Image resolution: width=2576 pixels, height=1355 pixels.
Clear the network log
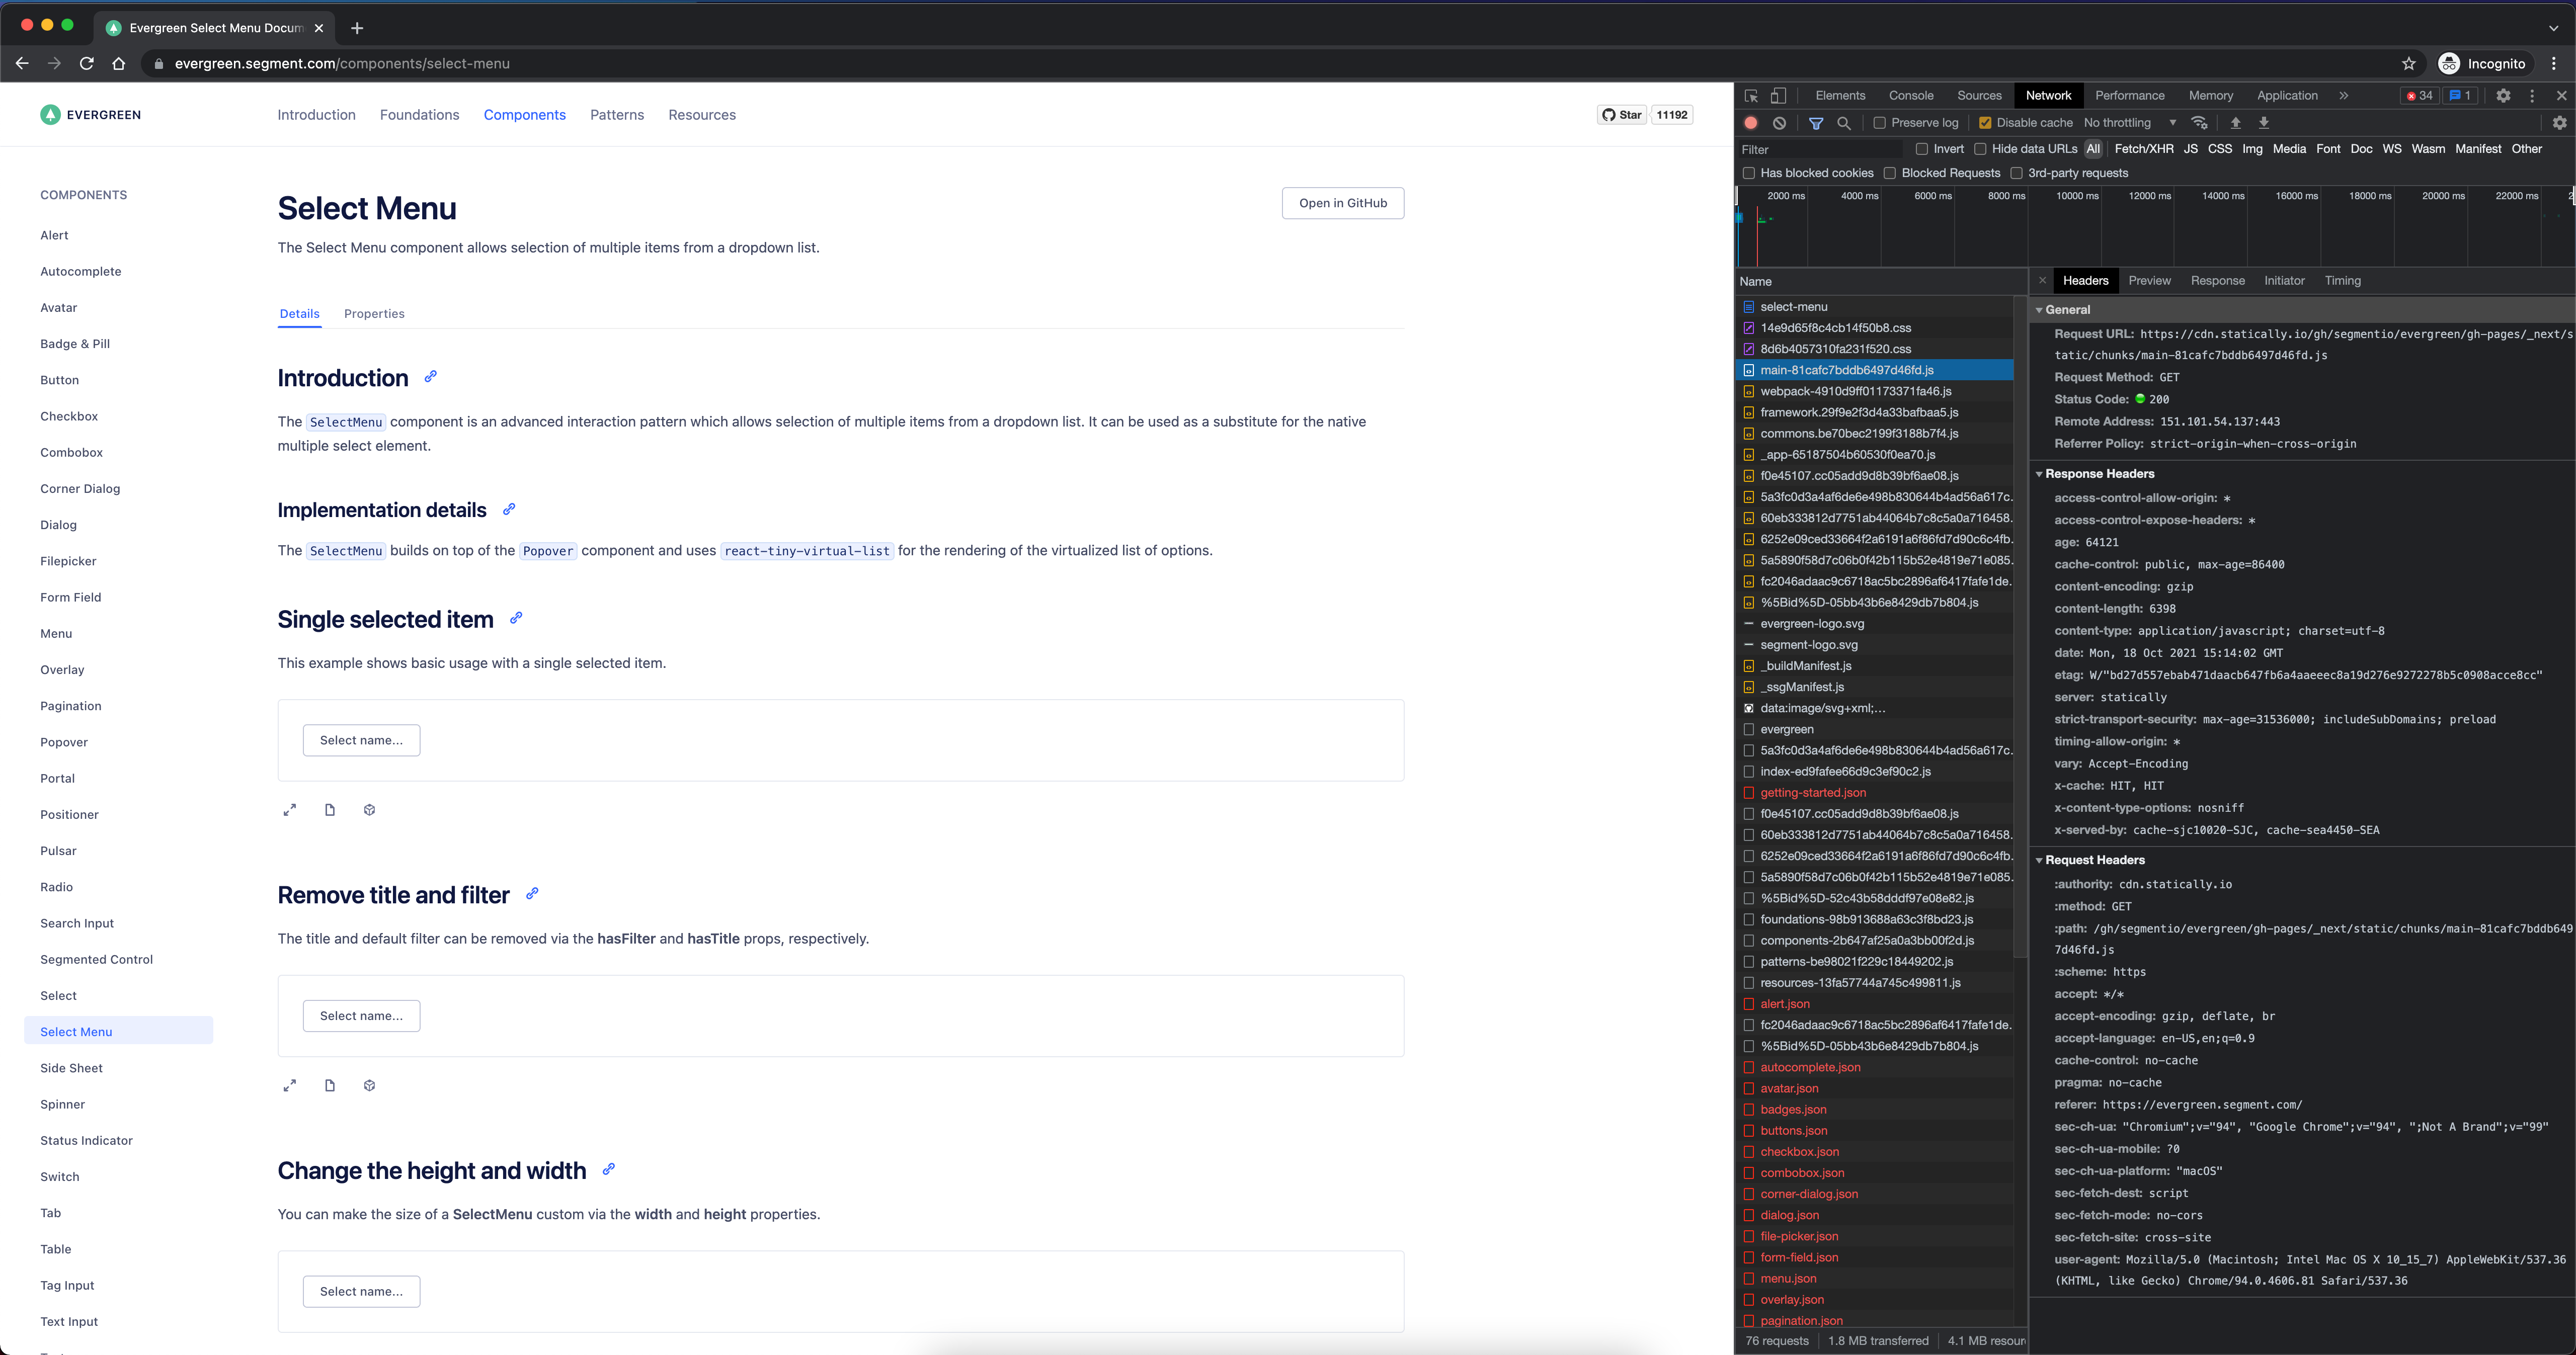pyautogui.click(x=1780, y=122)
